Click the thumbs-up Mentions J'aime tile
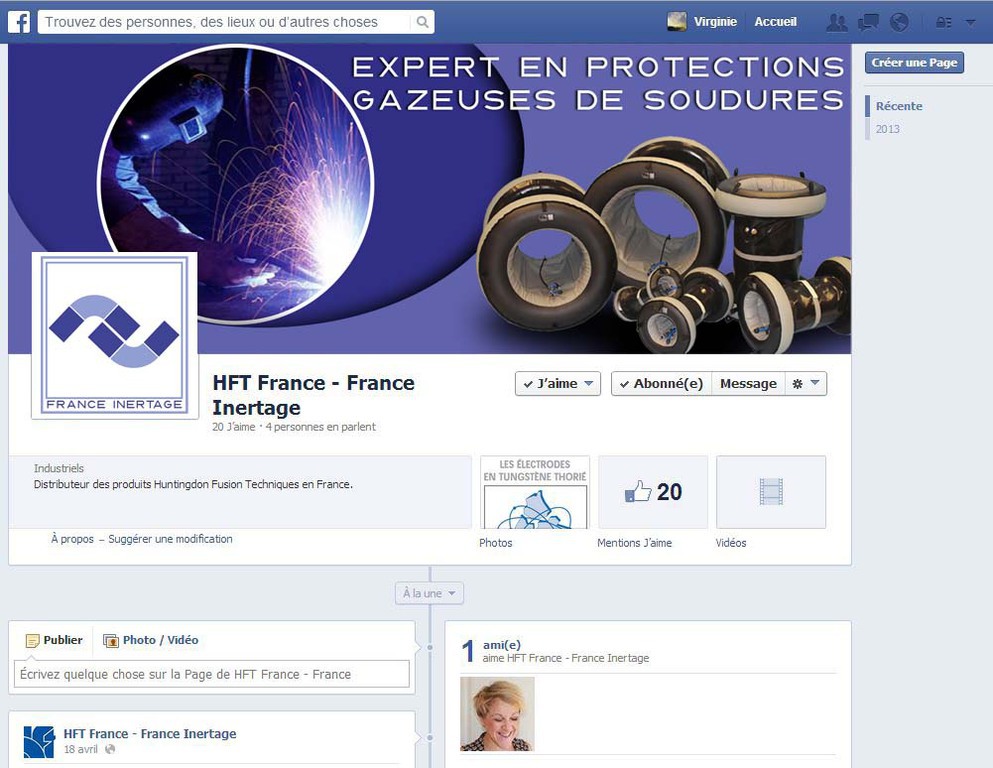The width and height of the screenshot is (993, 768). (x=653, y=492)
